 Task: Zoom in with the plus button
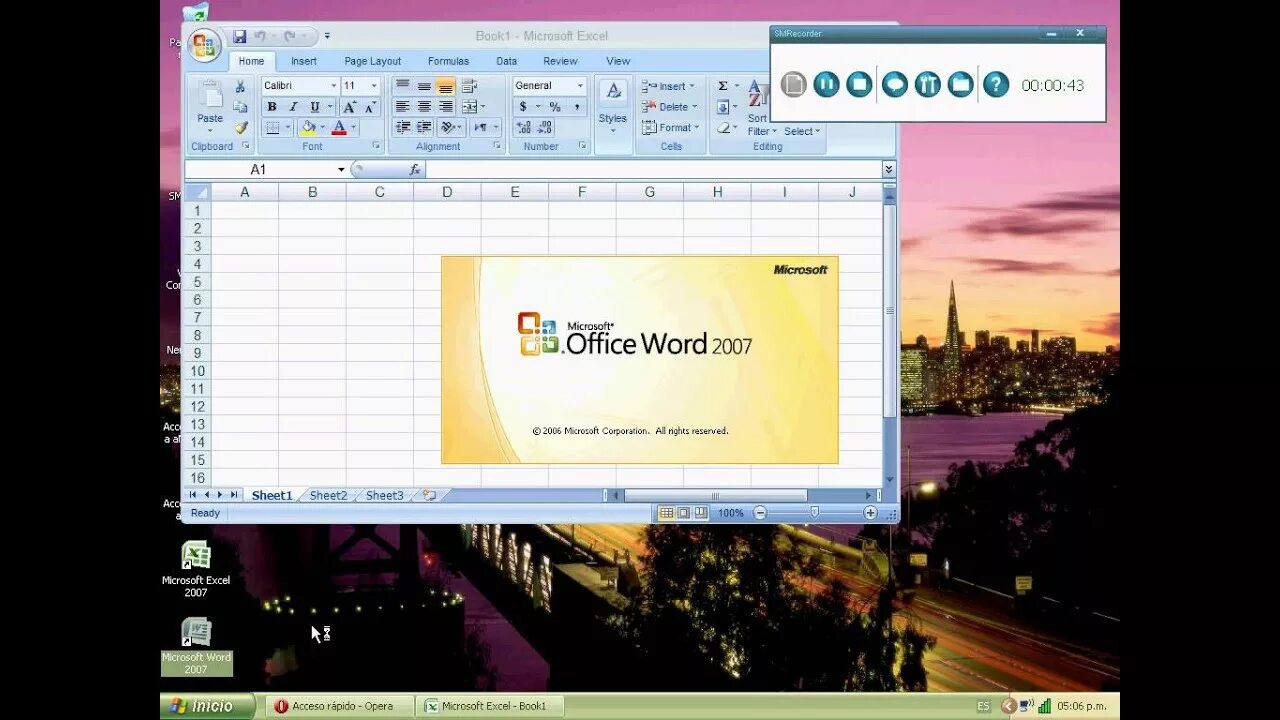[x=870, y=513]
